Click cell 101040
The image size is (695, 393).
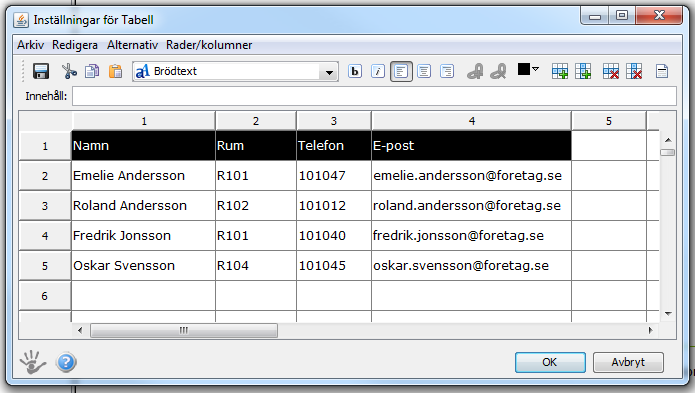(x=334, y=236)
